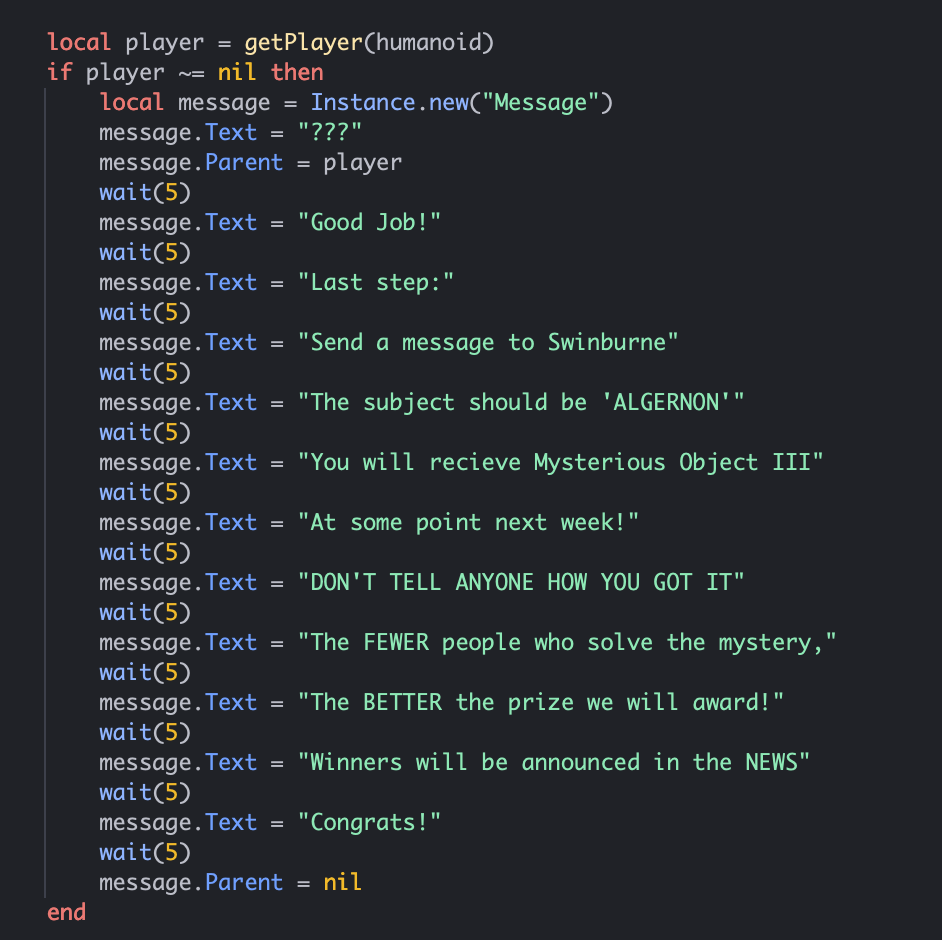Place cursor on the 'then' keyword

297,73
